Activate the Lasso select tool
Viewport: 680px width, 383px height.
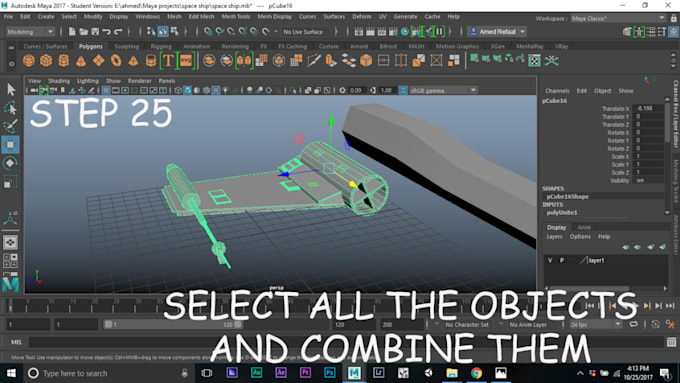(x=10, y=108)
